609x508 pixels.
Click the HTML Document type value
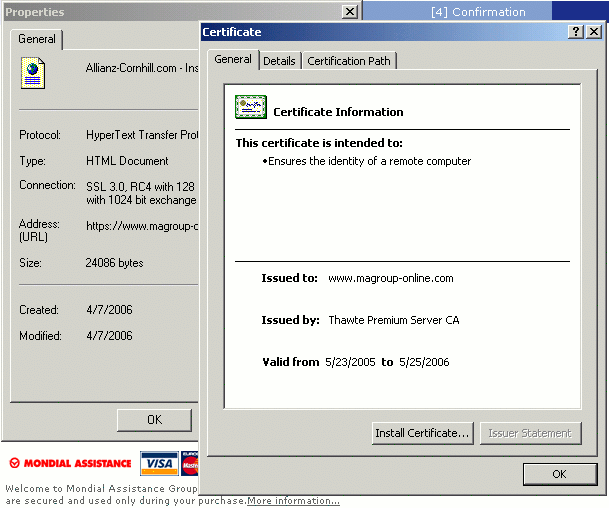coord(127,161)
